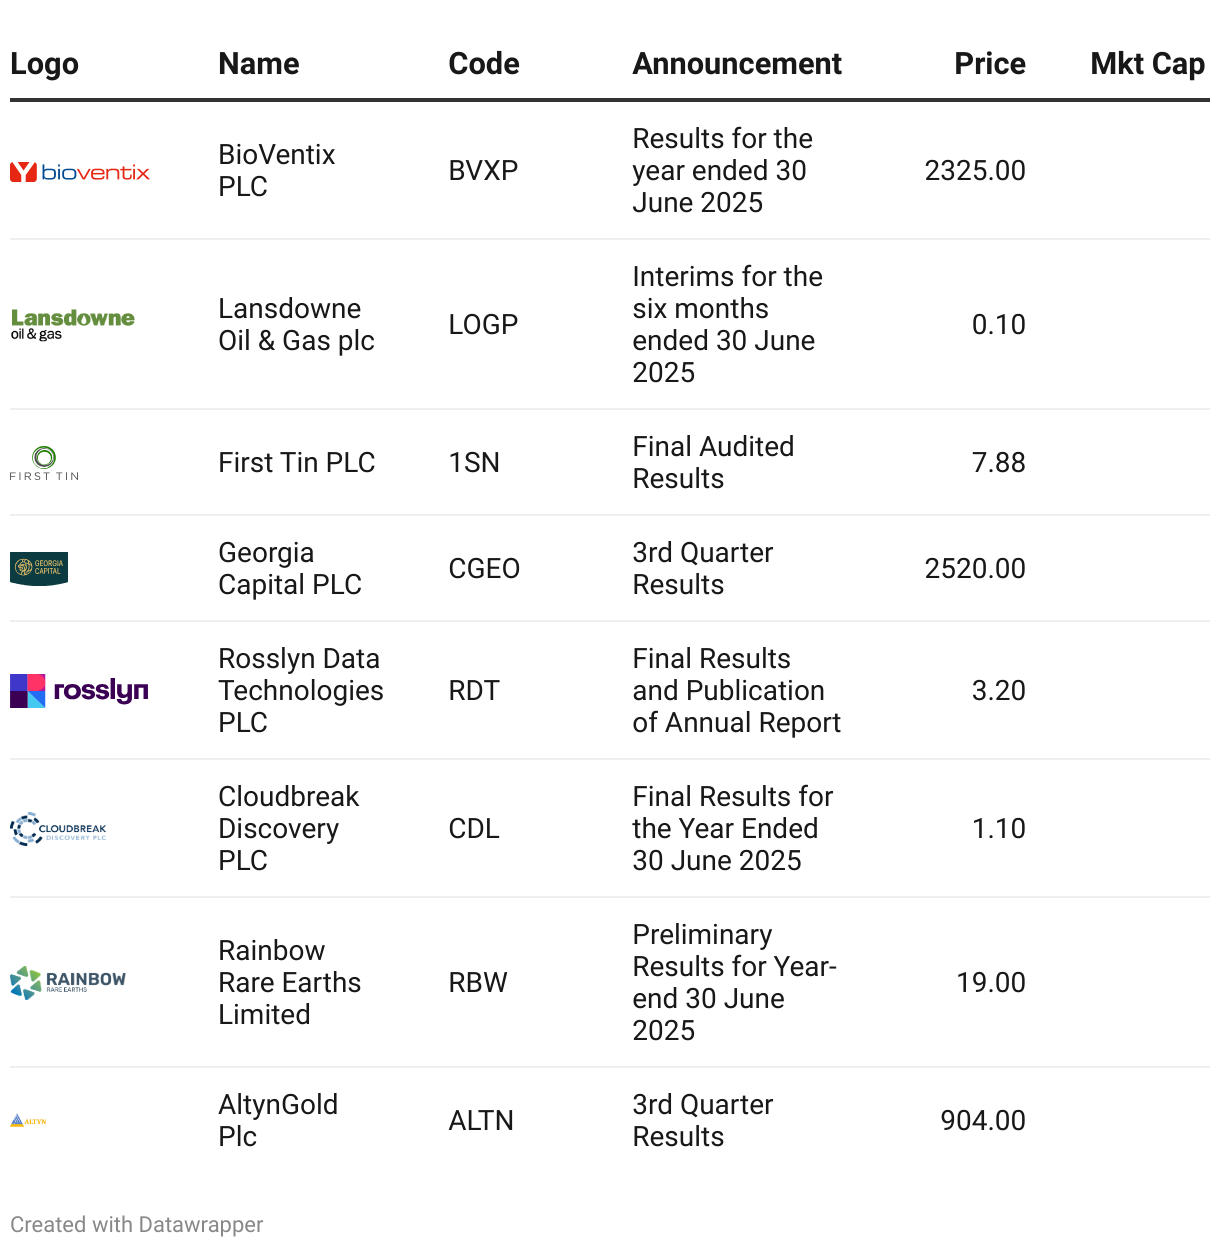This screenshot has width=1220, height=1248.
Task: Click the Rainbow Rare Earths logo
Action: [68, 982]
